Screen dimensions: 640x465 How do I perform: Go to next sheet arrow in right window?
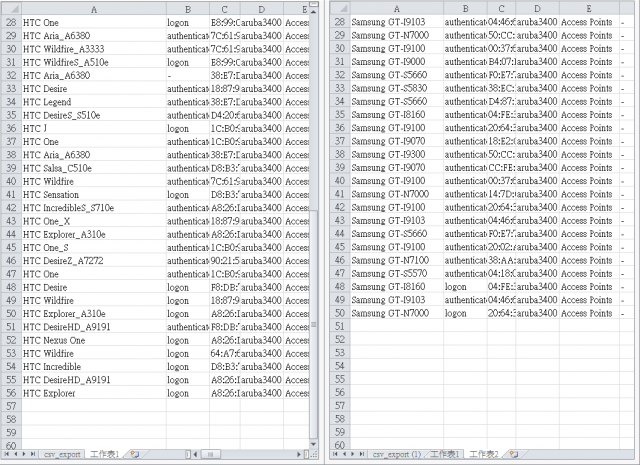pos(353,454)
